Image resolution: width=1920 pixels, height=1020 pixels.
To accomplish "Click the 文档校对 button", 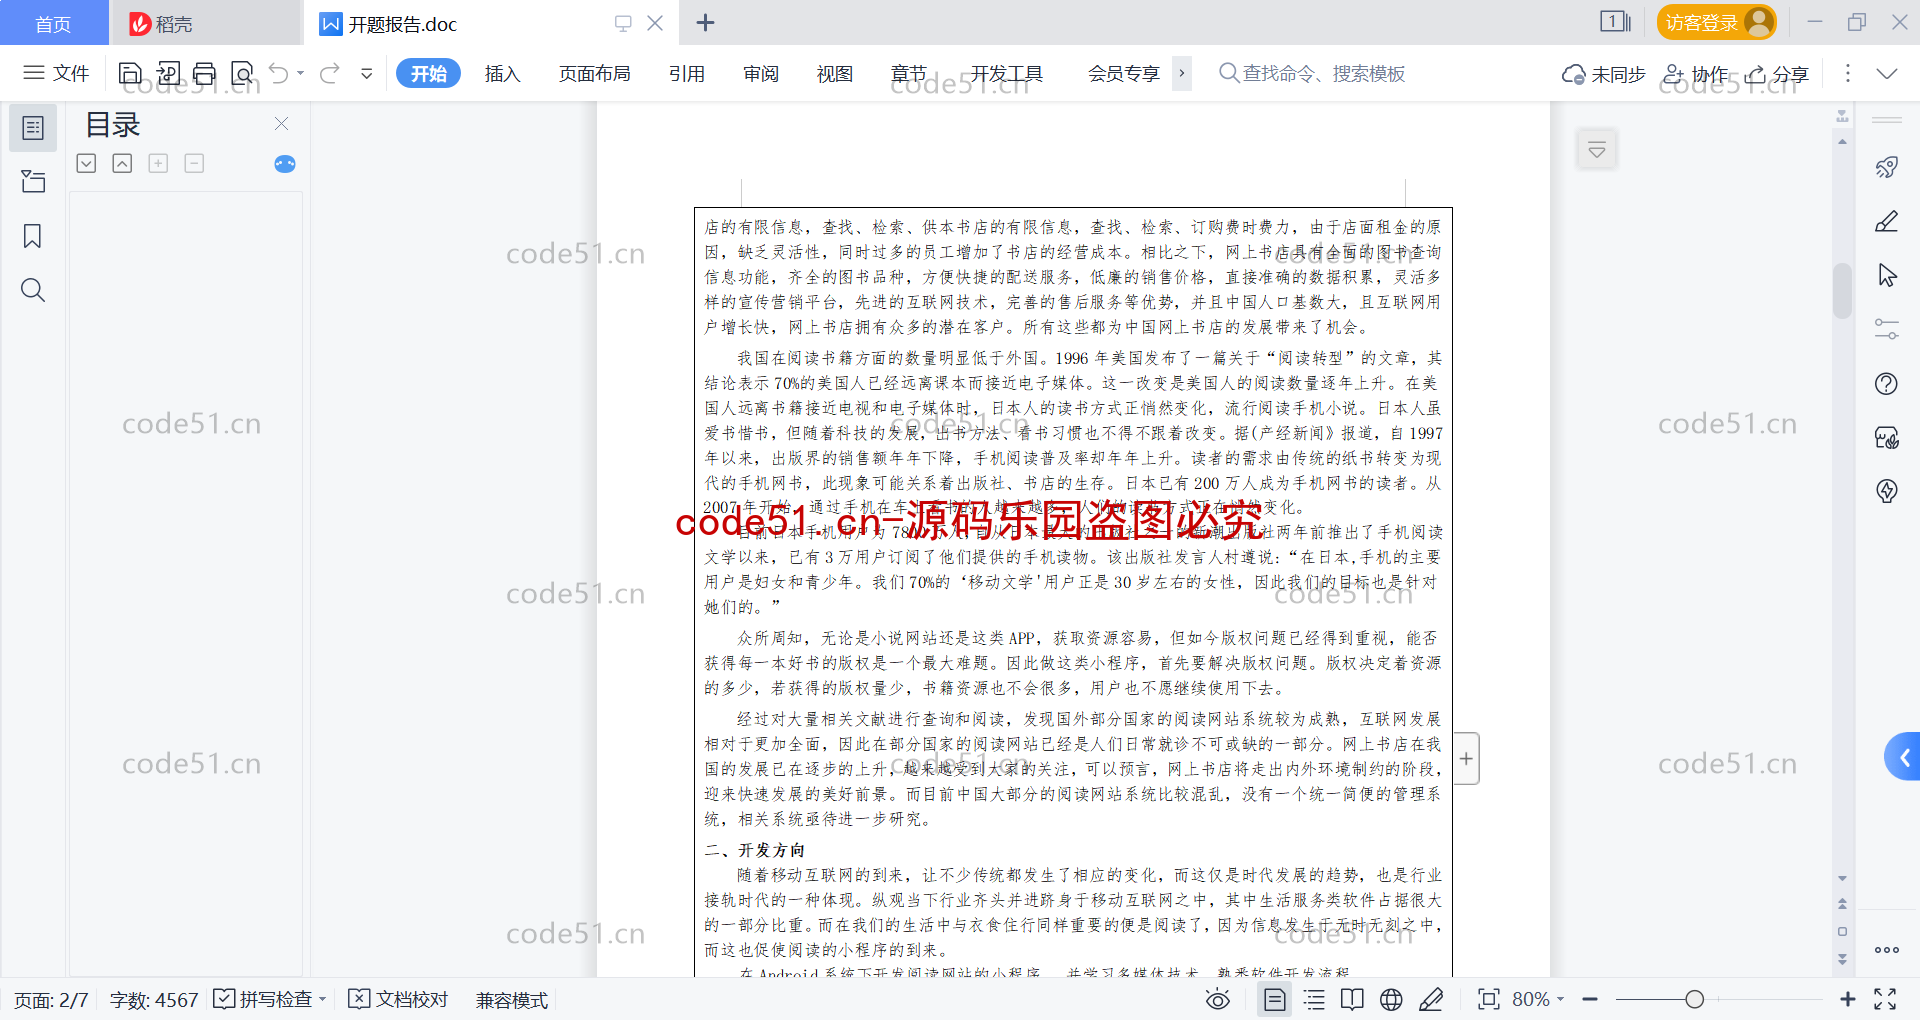I will (398, 999).
